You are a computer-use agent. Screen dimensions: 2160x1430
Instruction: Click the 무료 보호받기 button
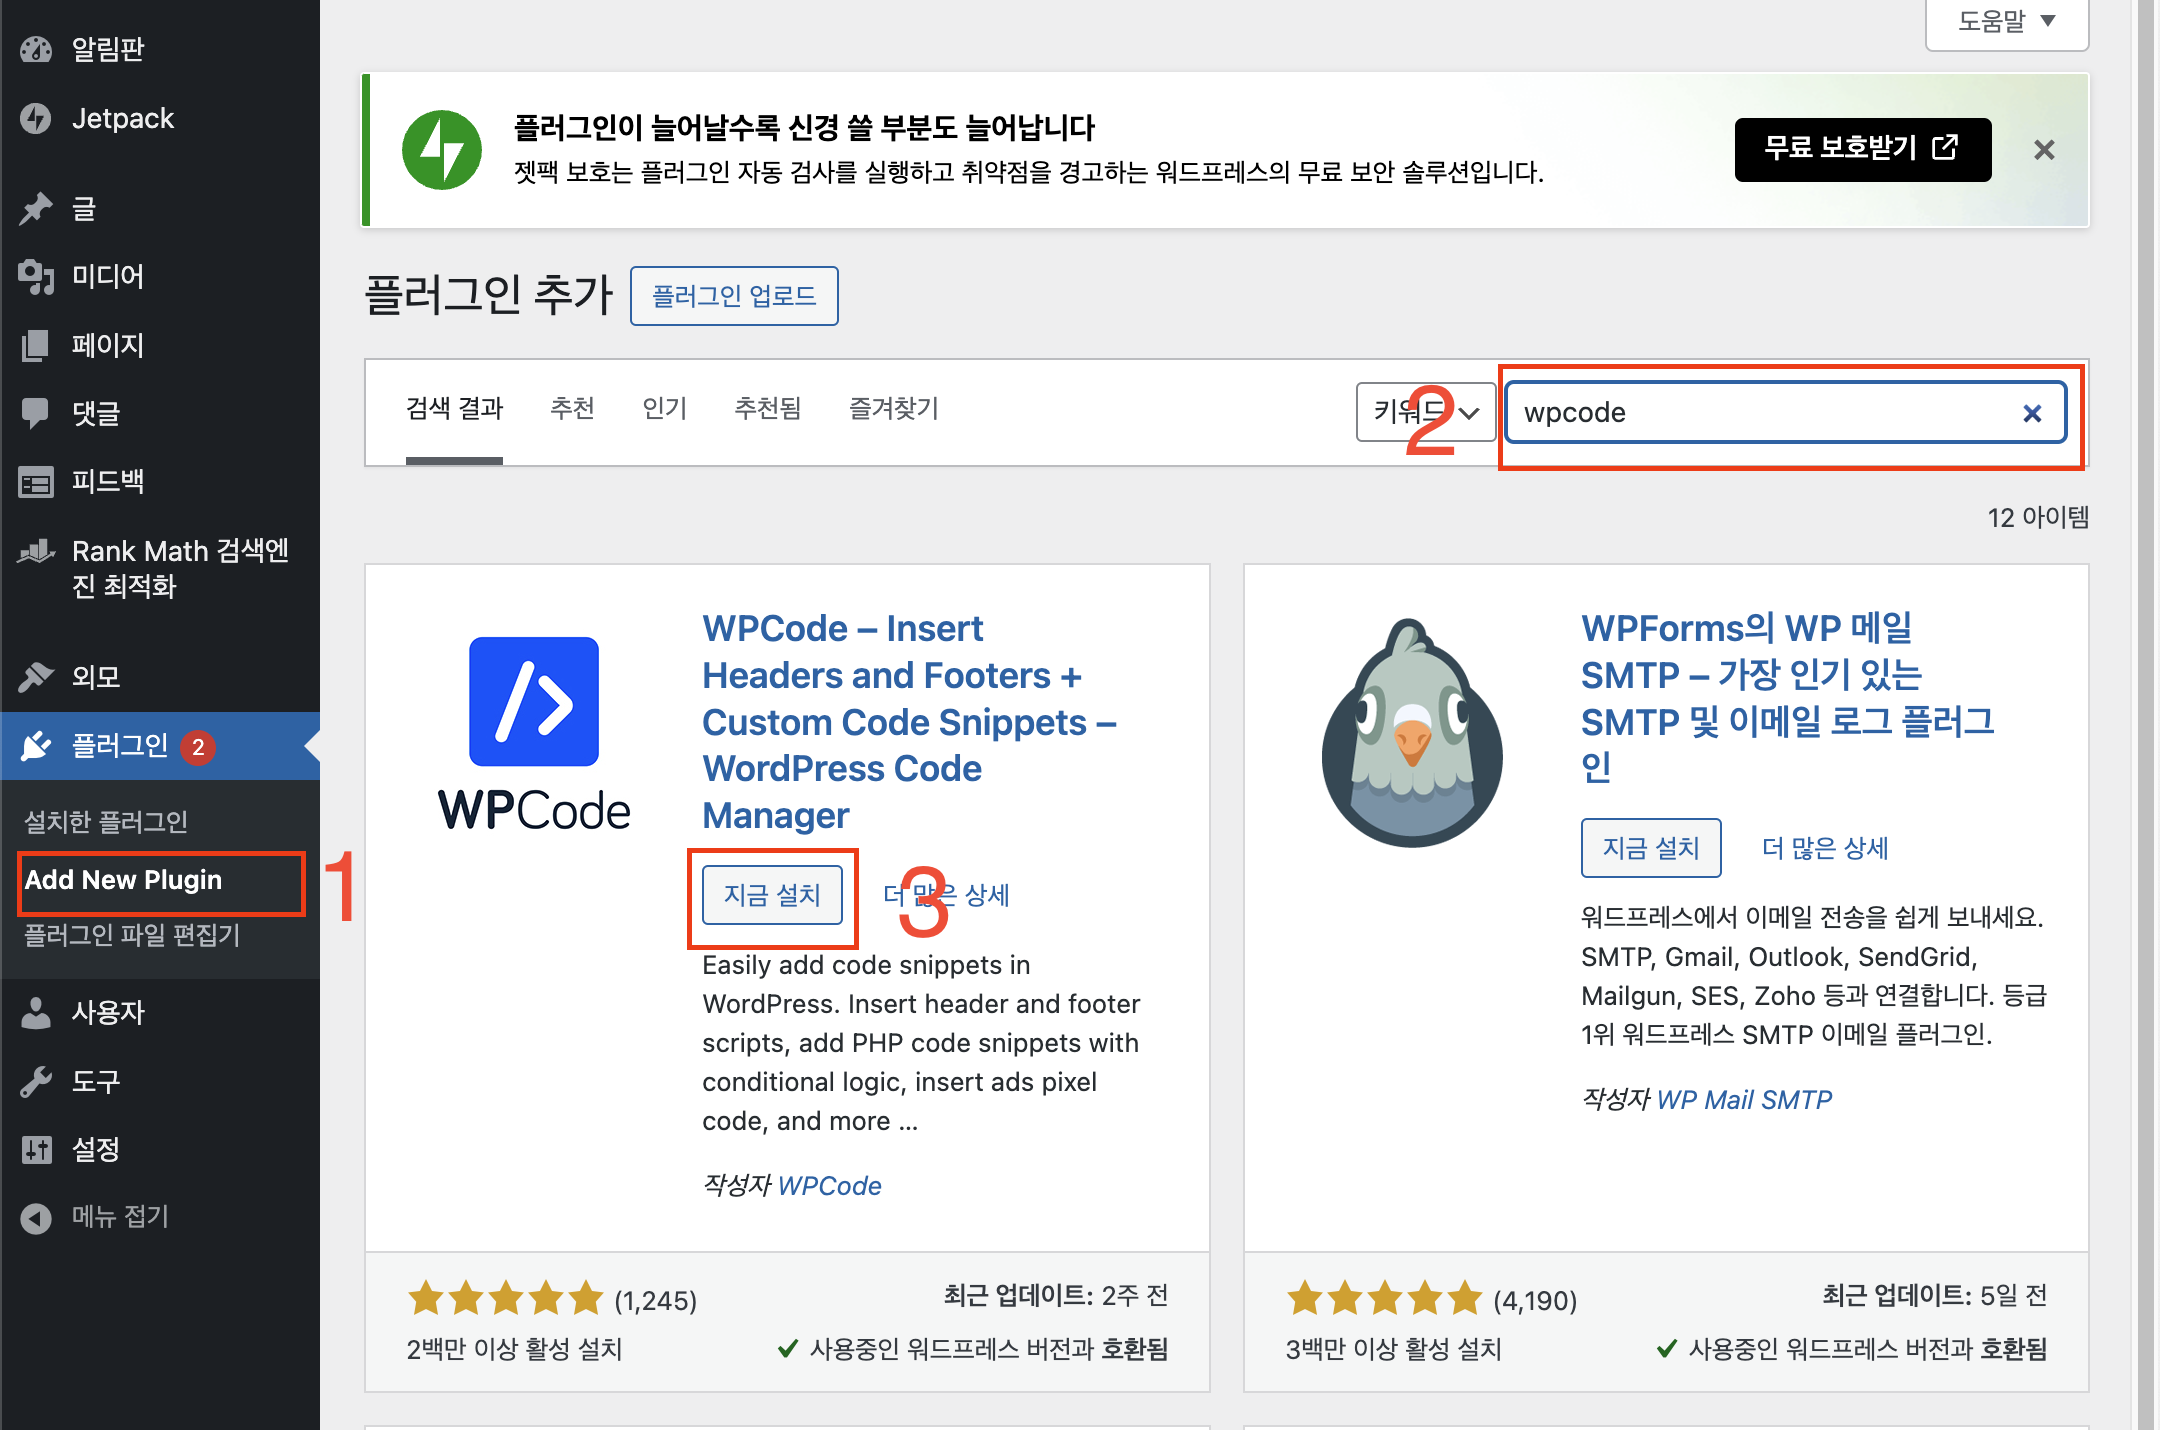click(1862, 149)
